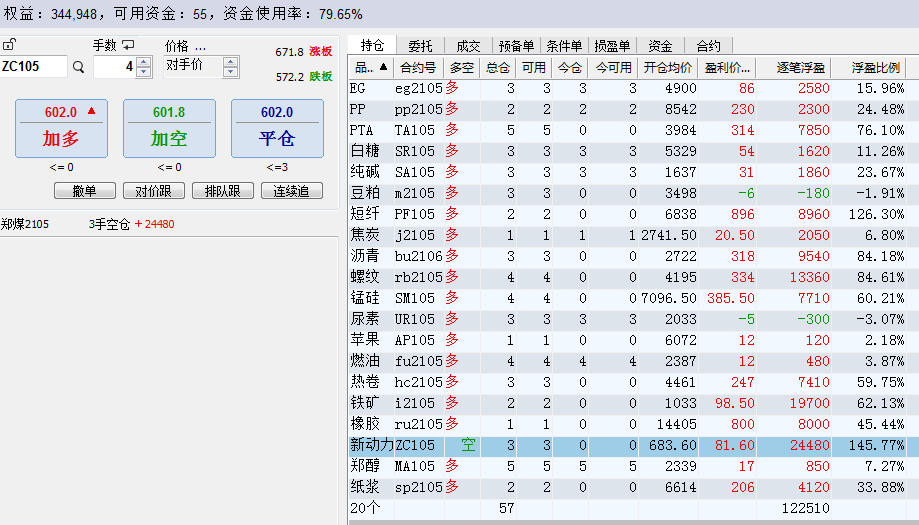Click the 连续追 button
The height and width of the screenshot is (525, 919).
pyautogui.click(x=292, y=191)
